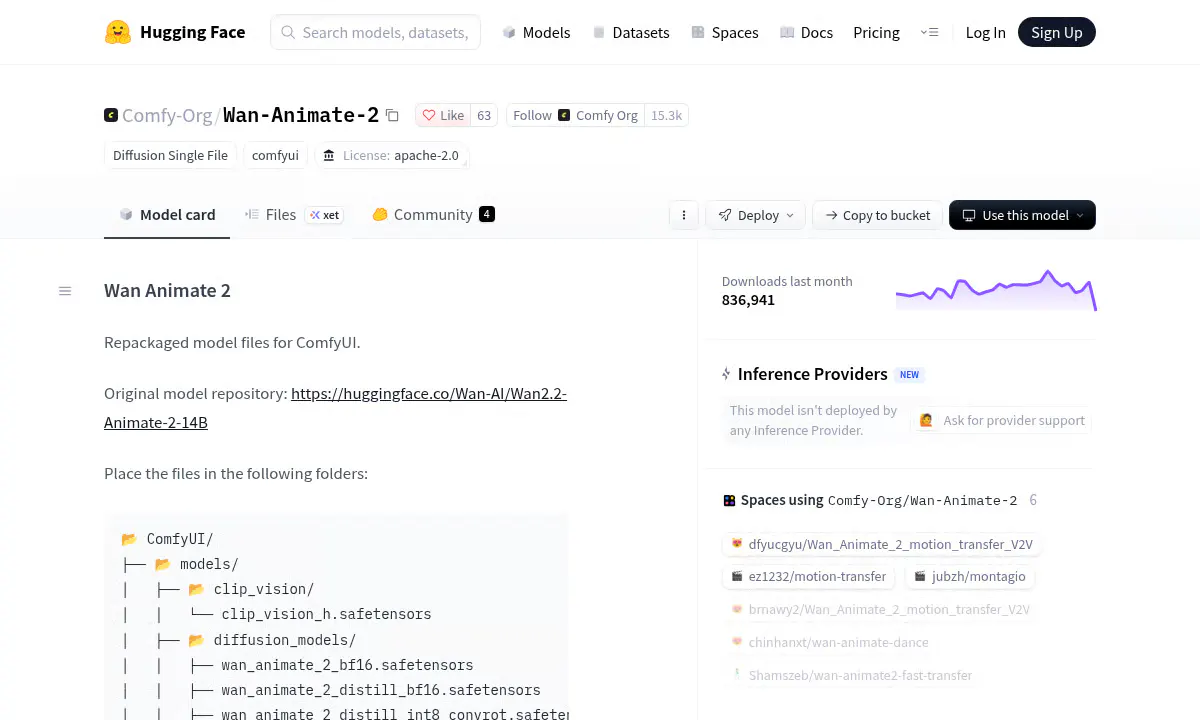Open the Shamszeb/wan-animate2-fast-transfer space
This screenshot has height=720, width=1200.
[851, 675]
